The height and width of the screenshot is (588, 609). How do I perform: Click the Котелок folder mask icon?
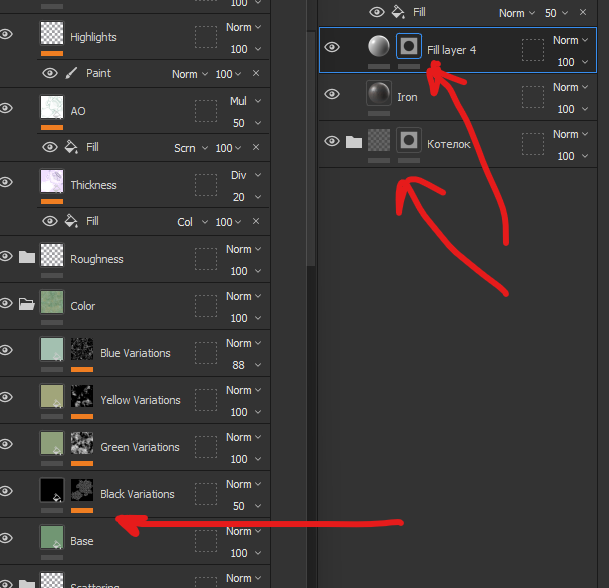click(408, 141)
